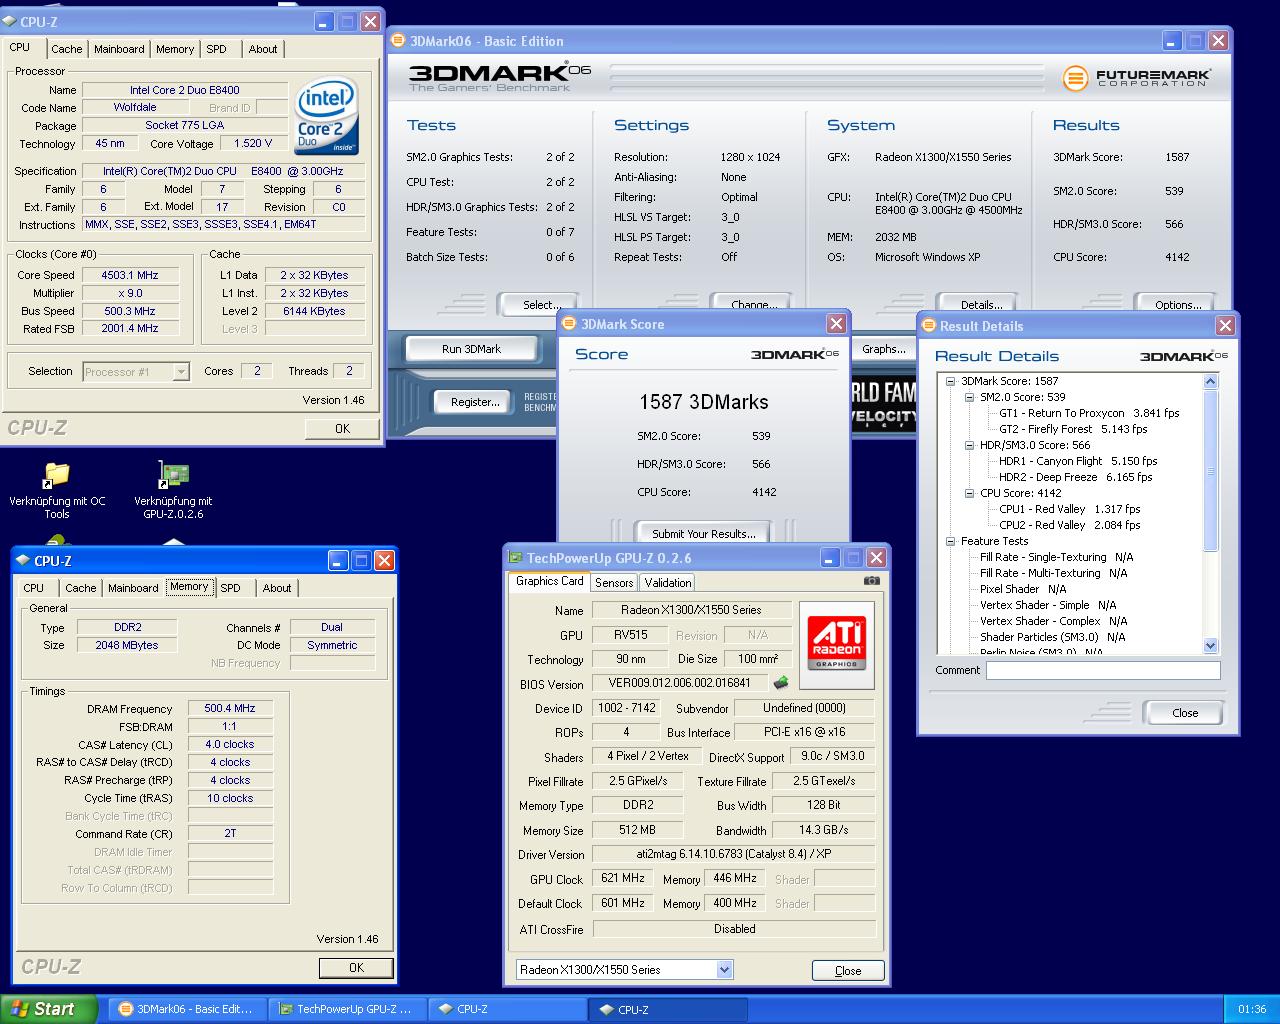Click the Result Details scrollbar thumb
1280x1024 pixels.
tap(1211, 470)
